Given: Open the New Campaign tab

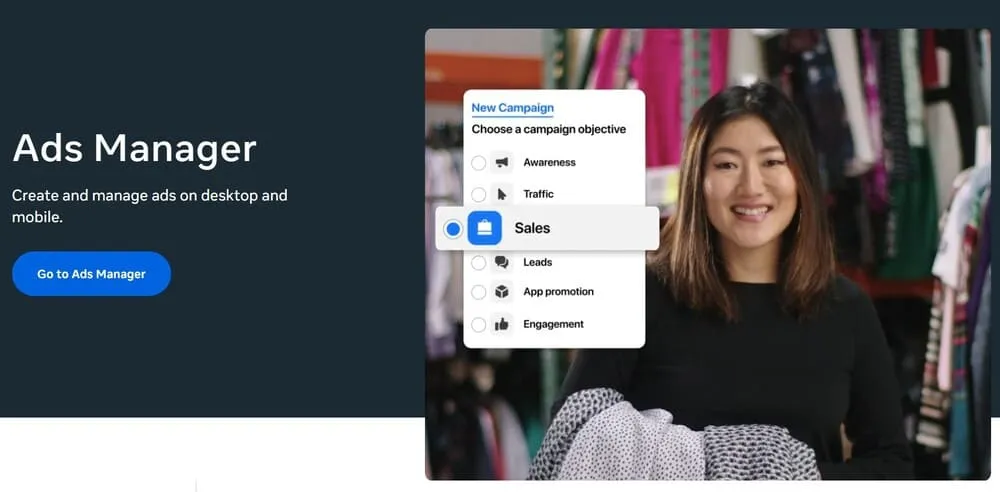Looking at the screenshot, I should coord(512,108).
